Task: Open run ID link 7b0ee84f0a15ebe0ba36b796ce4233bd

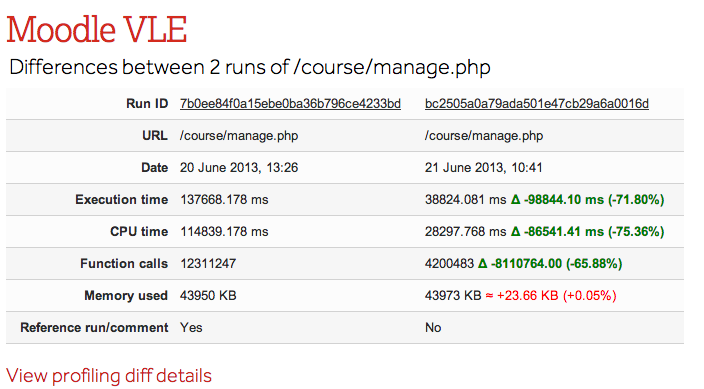Action: point(290,104)
